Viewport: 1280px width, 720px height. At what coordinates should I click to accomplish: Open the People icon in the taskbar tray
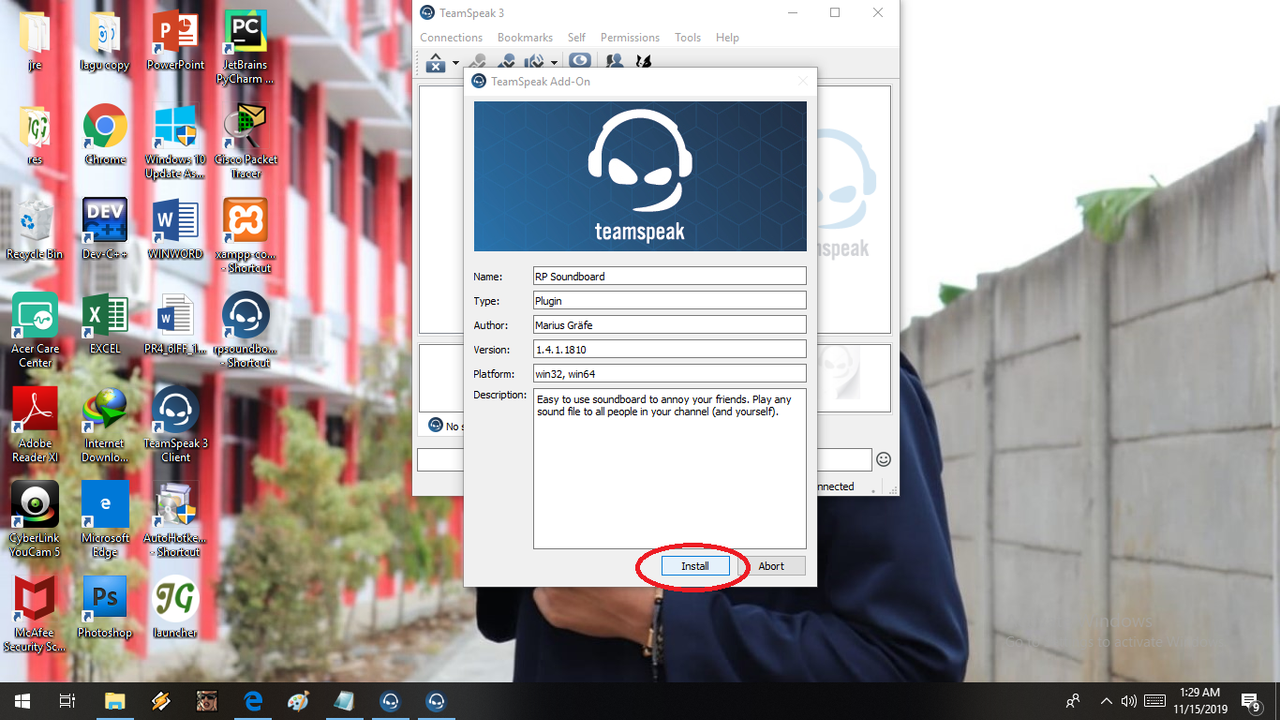click(x=1073, y=701)
